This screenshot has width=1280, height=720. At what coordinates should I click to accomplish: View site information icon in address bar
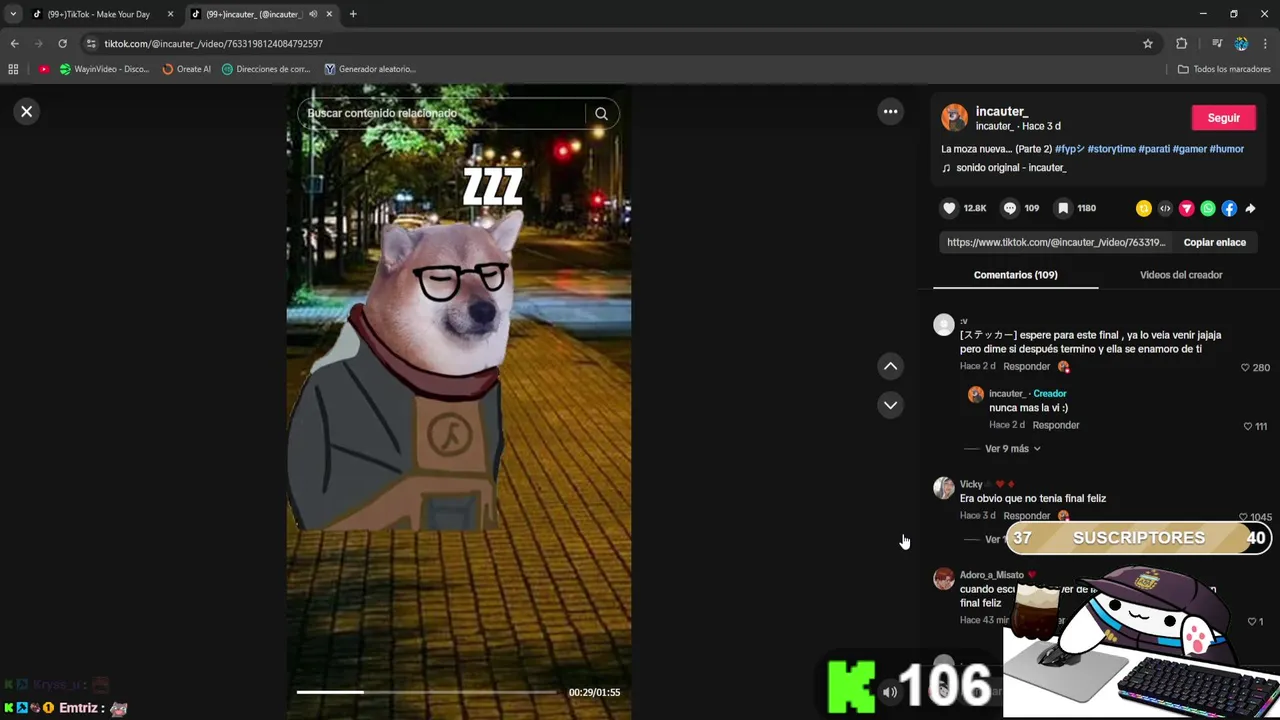click(x=92, y=44)
